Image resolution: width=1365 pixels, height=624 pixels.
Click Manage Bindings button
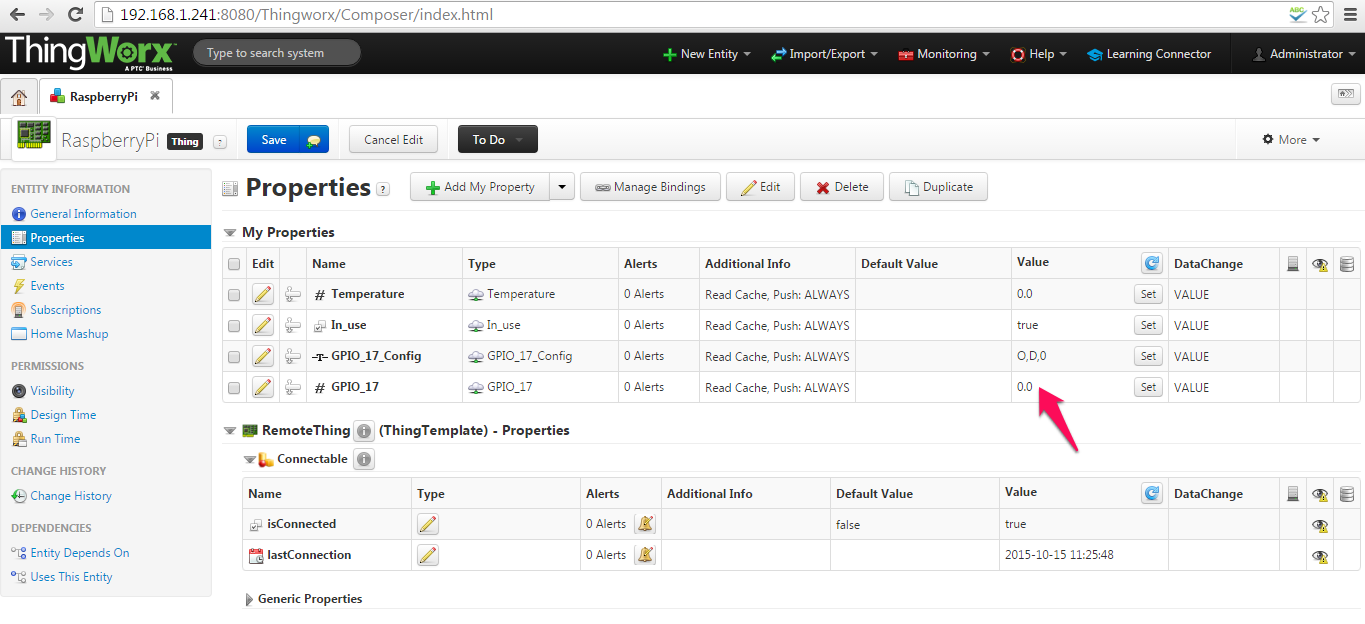650,187
